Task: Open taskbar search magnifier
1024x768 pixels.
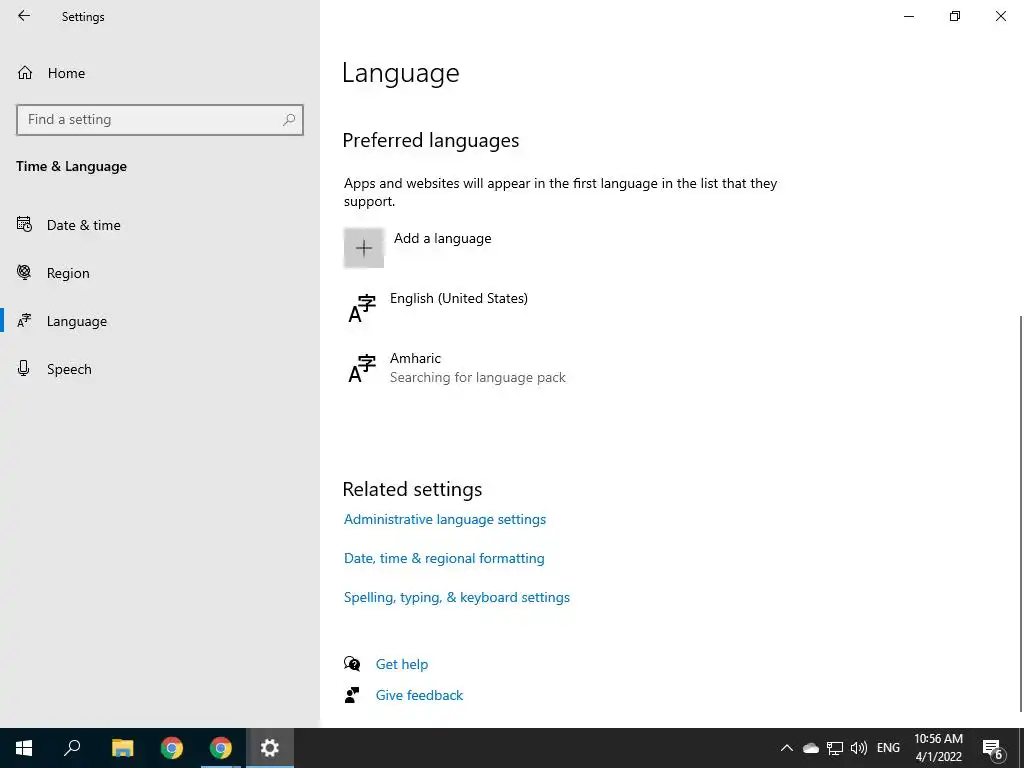Action: point(72,748)
